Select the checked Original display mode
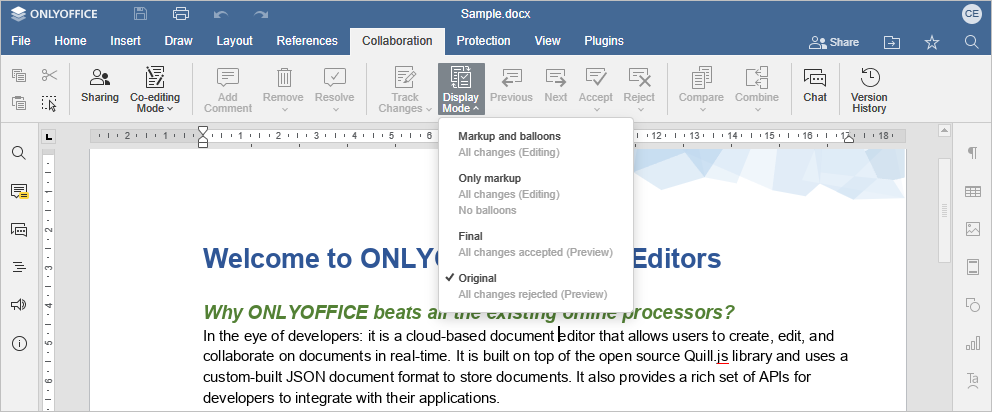This screenshot has width=992, height=412. [536, 286]
